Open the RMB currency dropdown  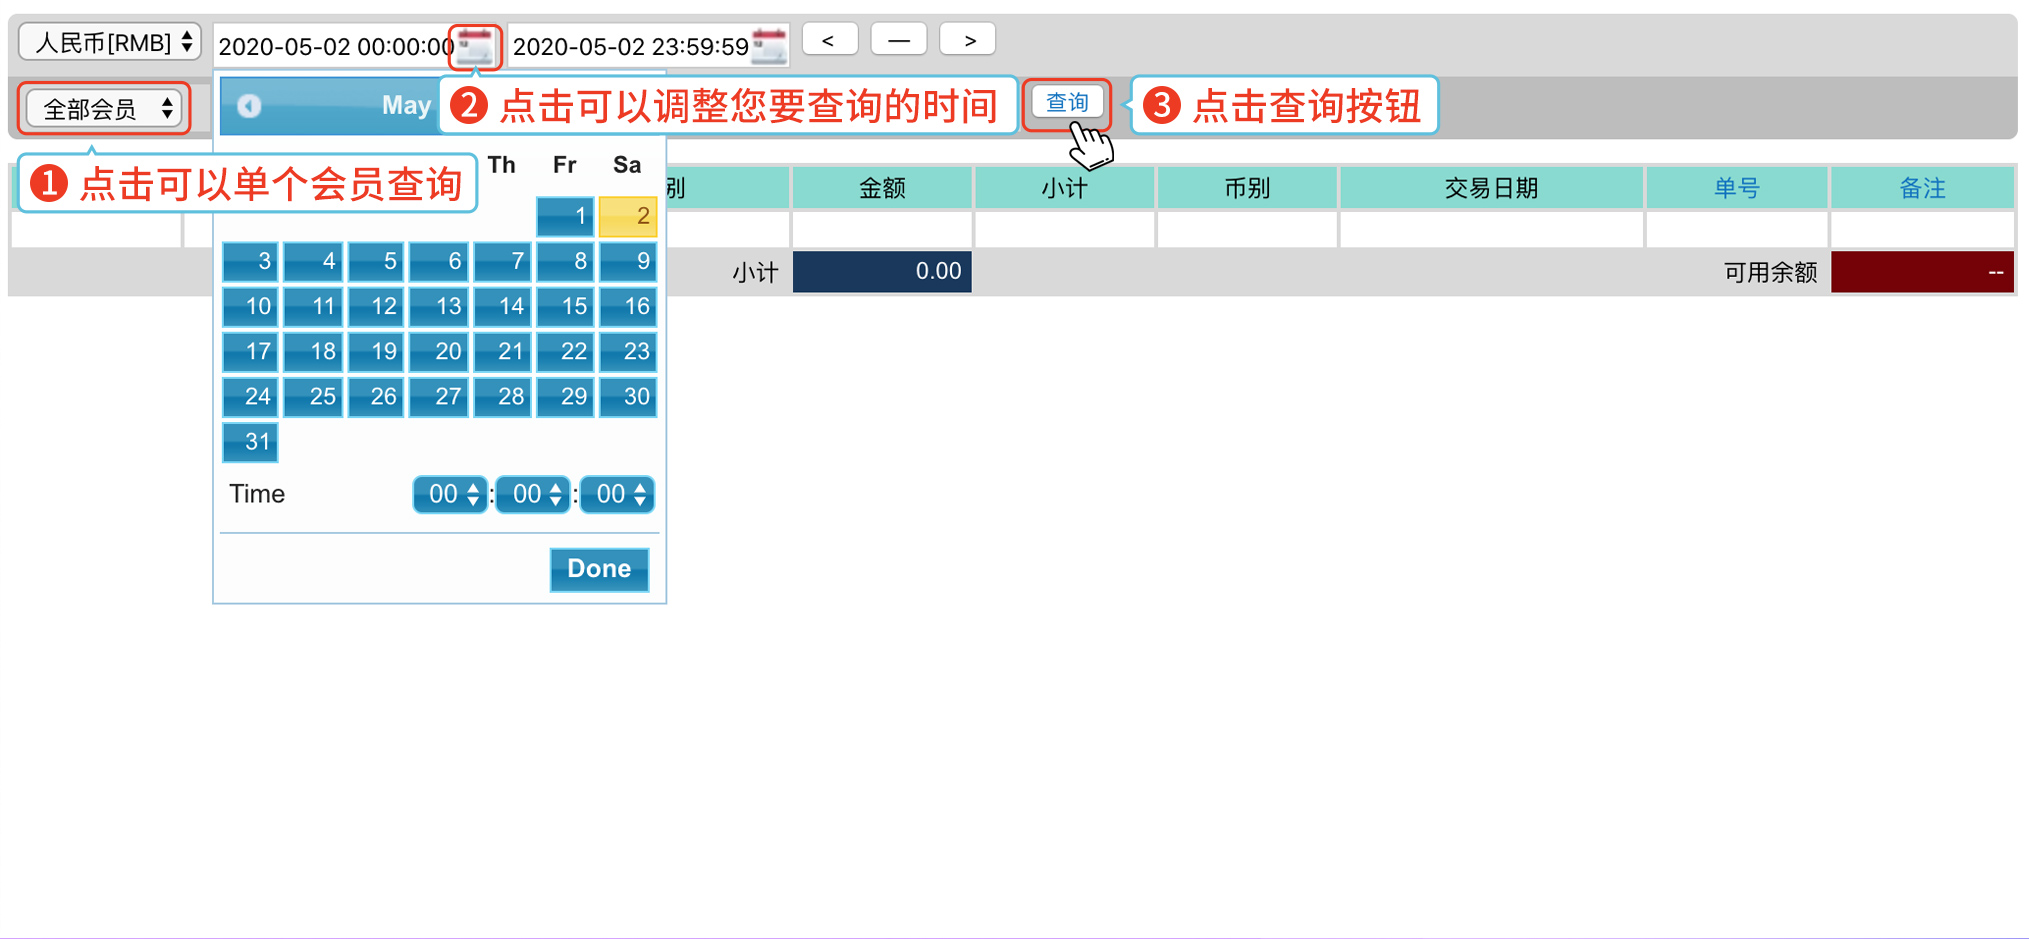(110, 43)
